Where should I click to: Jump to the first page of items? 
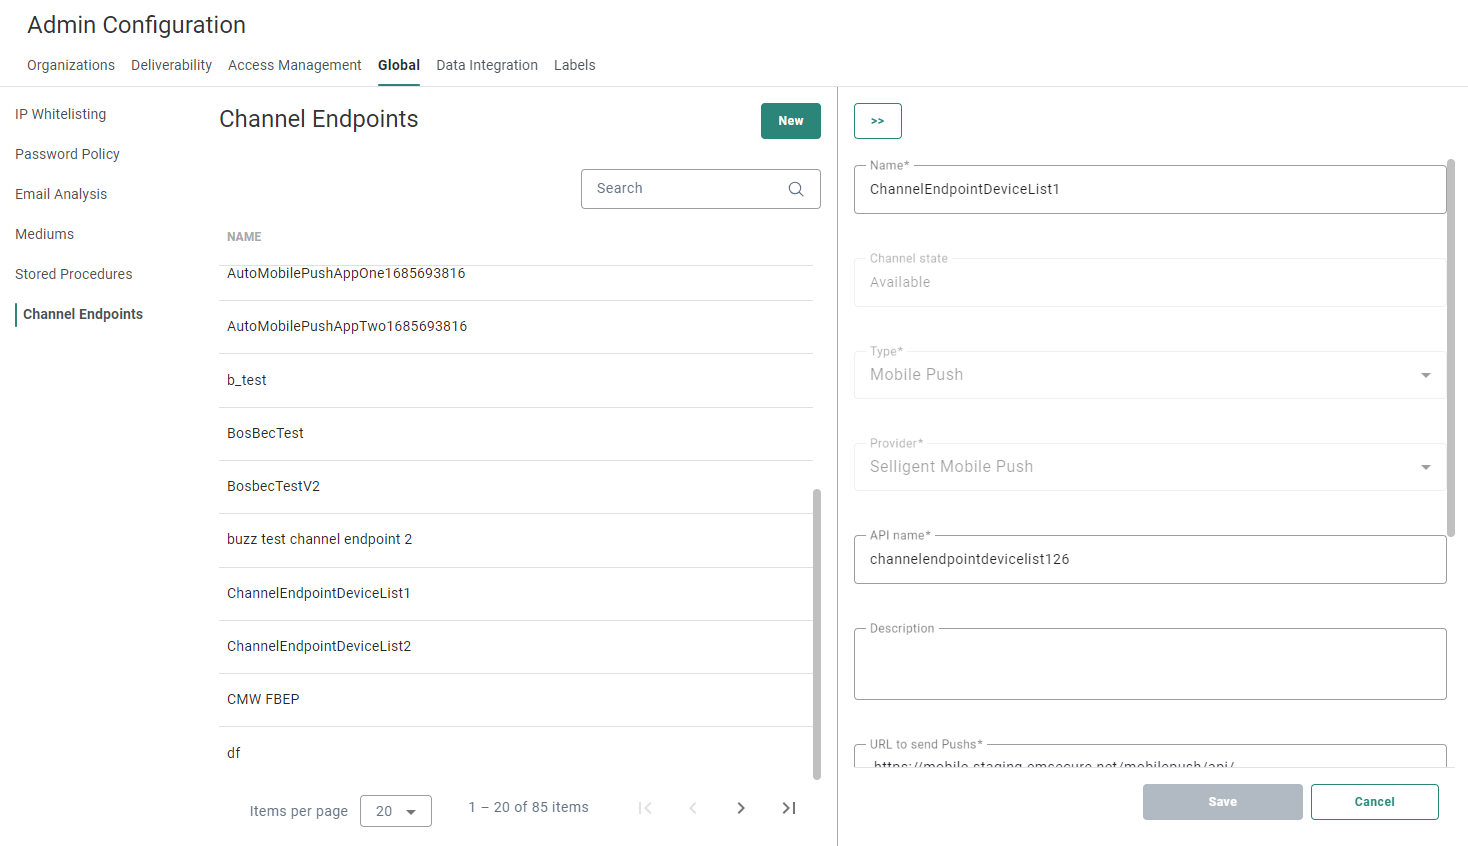645,807
